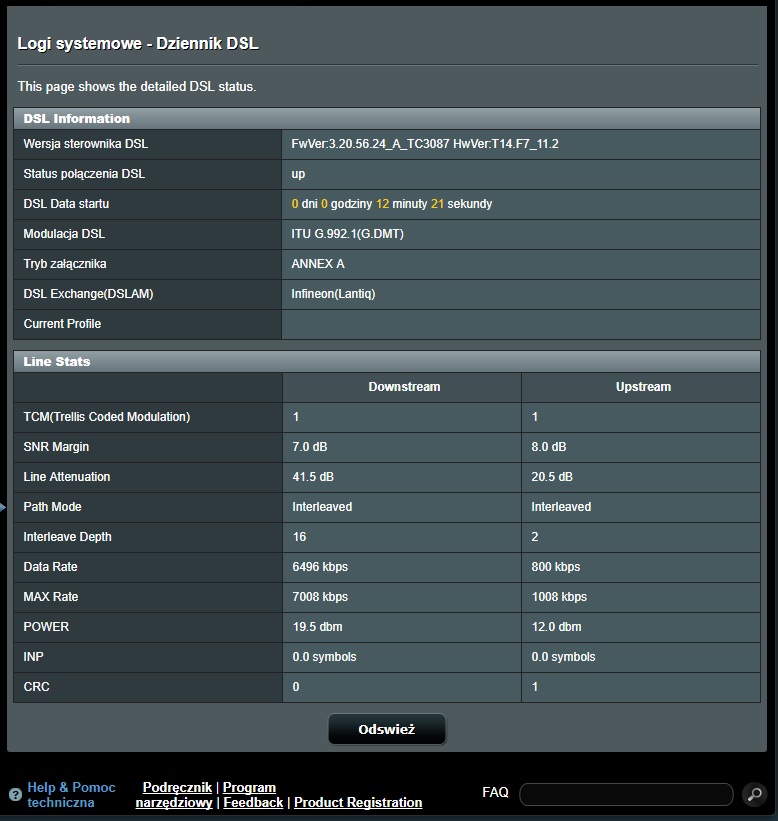Click the downstream Data Rate value
Viewport: 778px width, 821px height.
click(320, 567)
